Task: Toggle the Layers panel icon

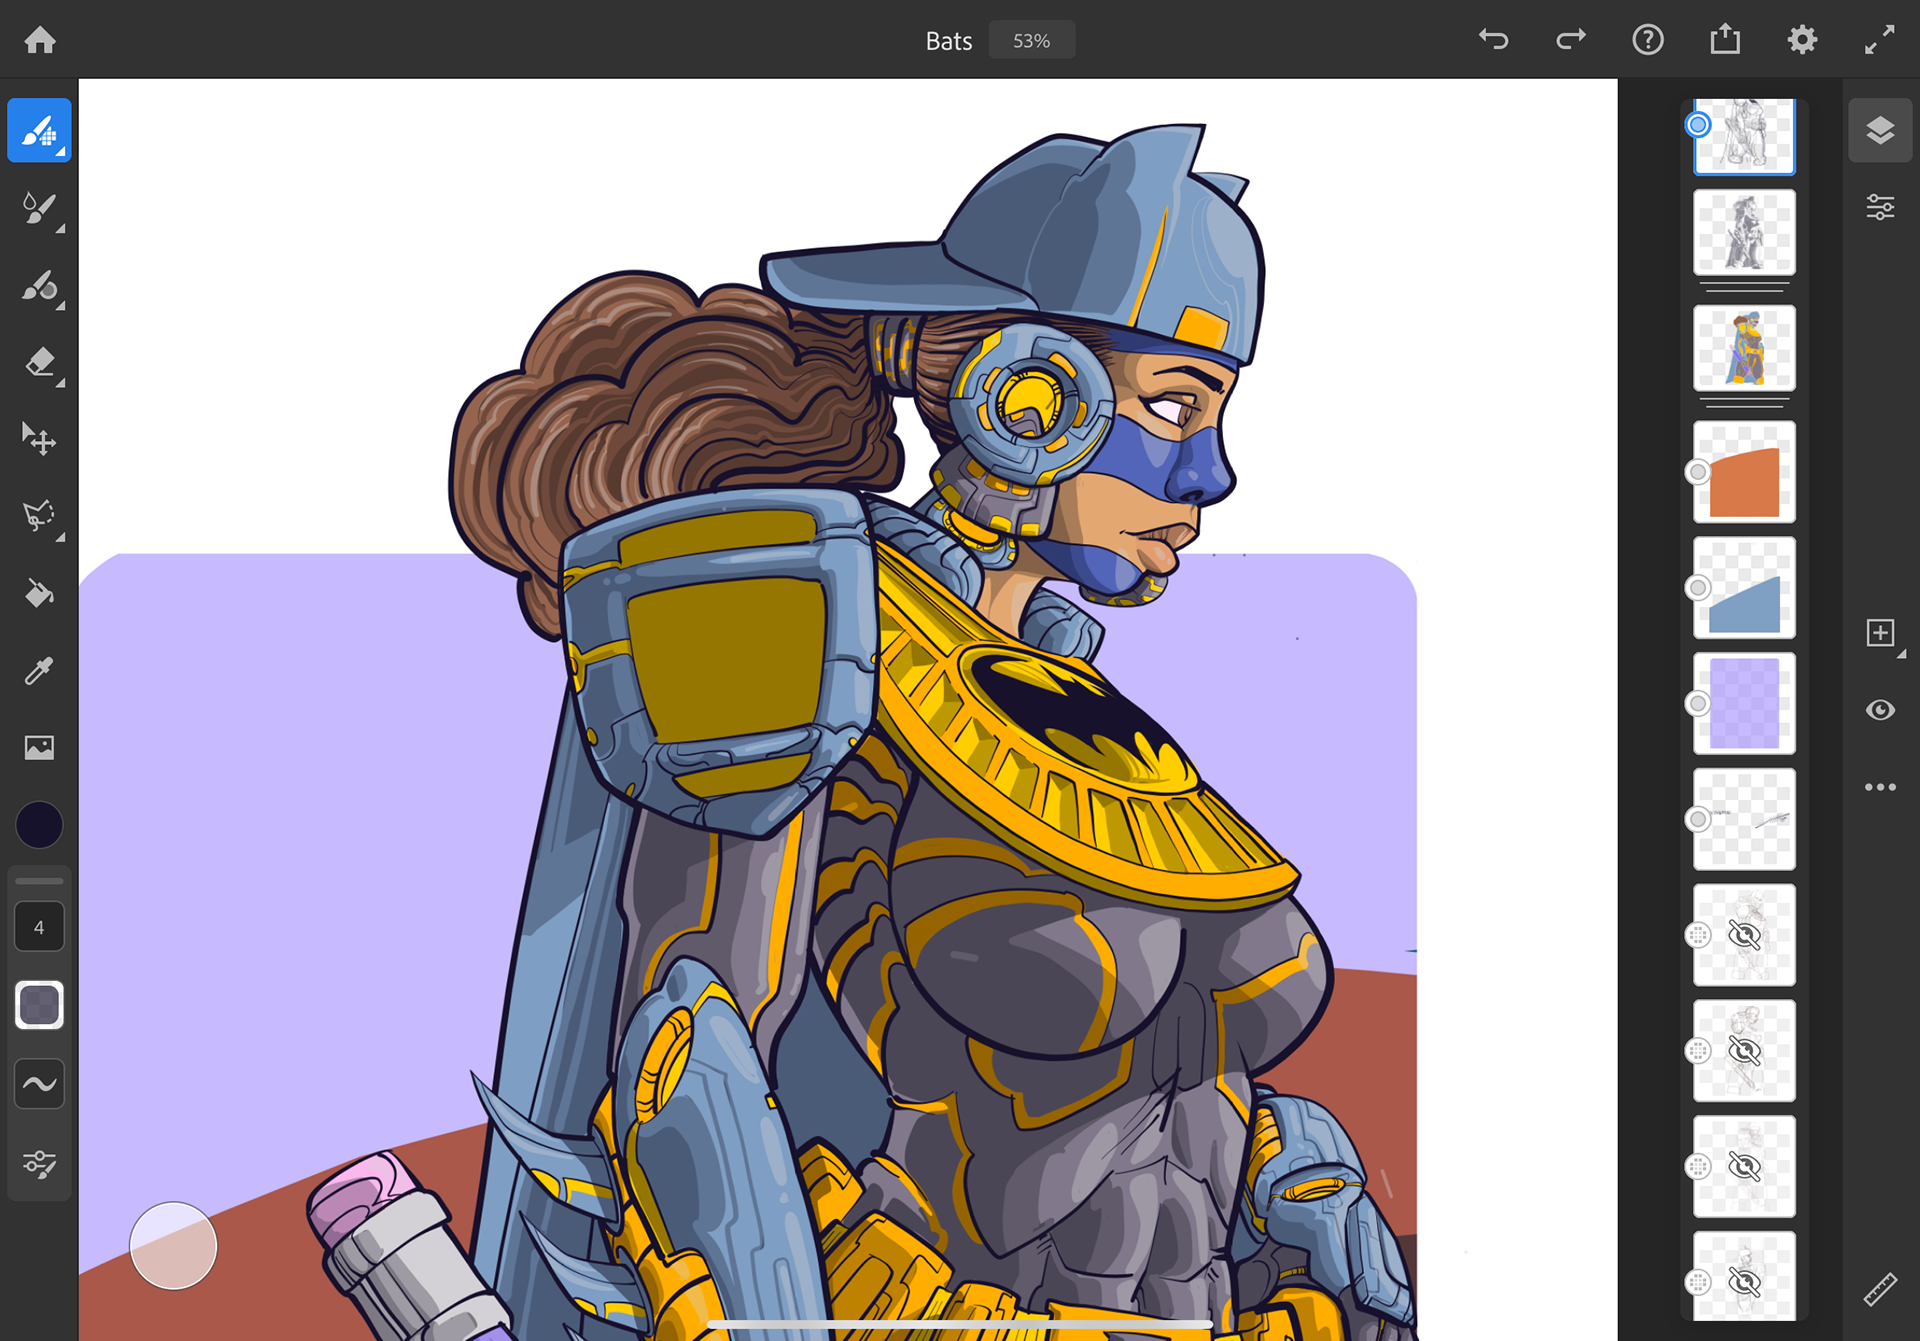Action: pos(1880,131)
